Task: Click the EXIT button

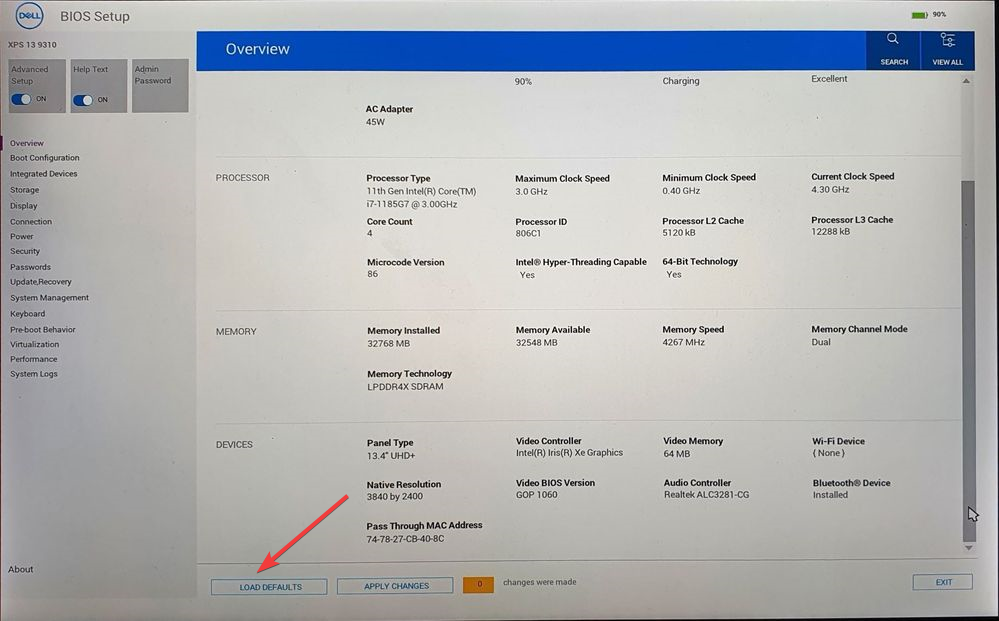Action: click(x=943, y=582)
